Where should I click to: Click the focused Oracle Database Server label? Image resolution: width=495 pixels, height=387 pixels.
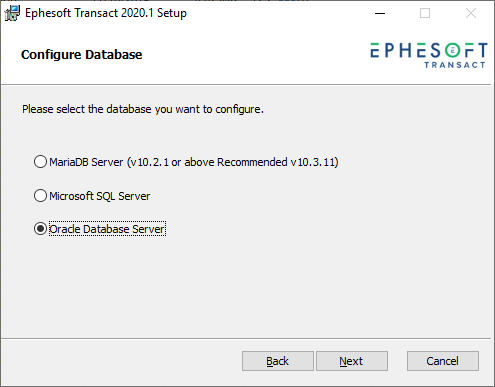click(x=107, y=229)
